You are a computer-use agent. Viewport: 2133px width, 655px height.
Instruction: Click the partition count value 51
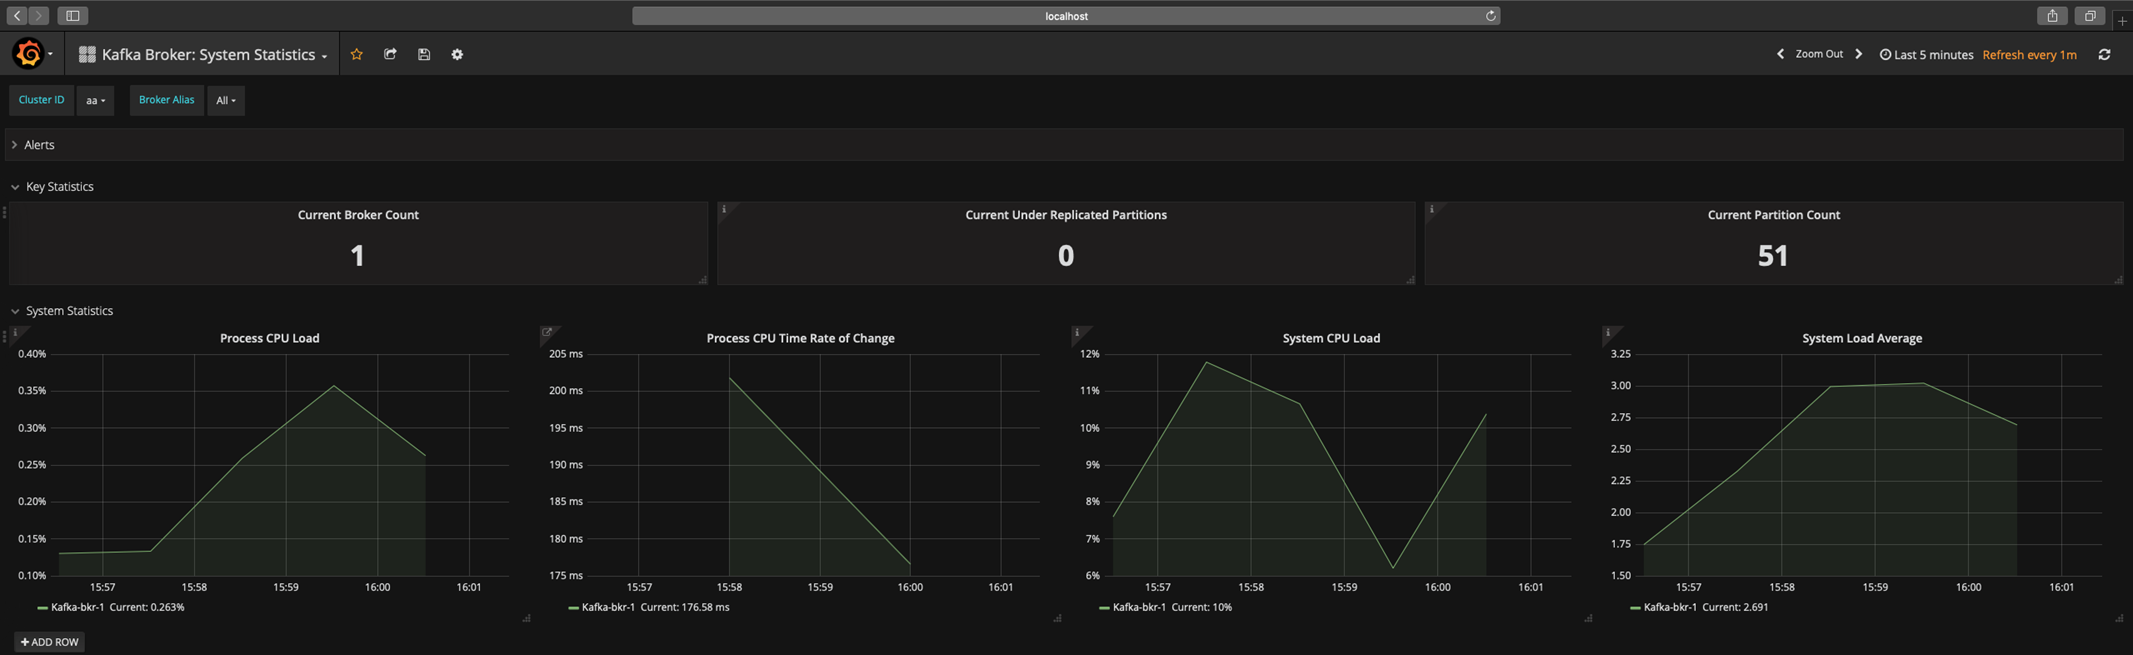(x=1773, y=256)
